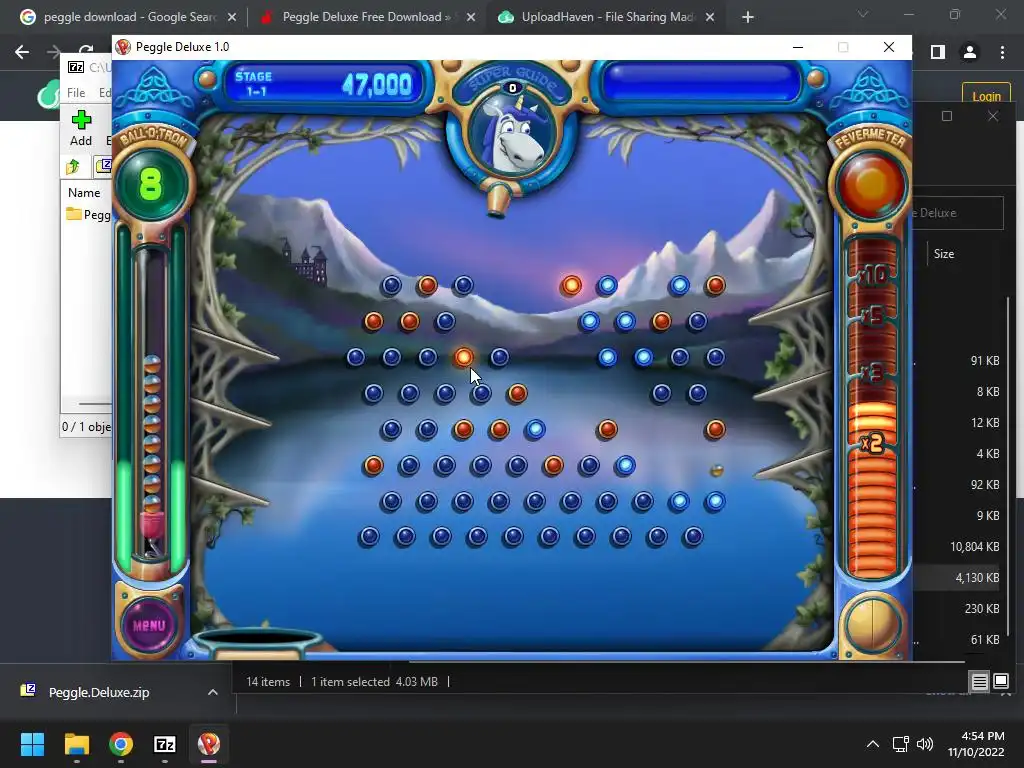Screen dimensions: 1024x768
Task: Click Peggle icon in taskbar
Action: coord(209,744)
